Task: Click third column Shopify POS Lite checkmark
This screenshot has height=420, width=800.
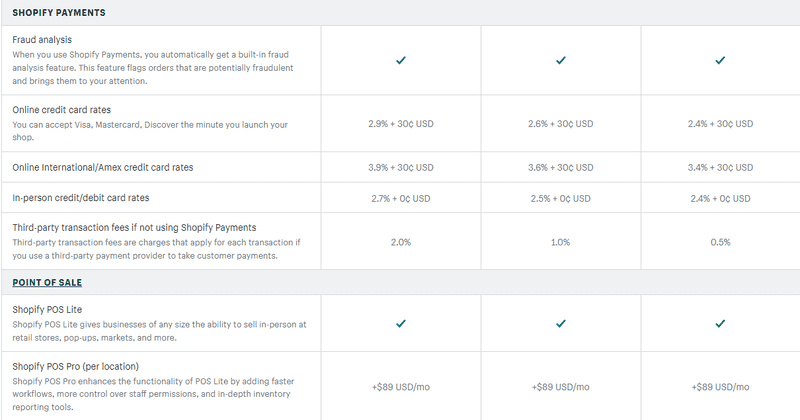Action: 720,323
